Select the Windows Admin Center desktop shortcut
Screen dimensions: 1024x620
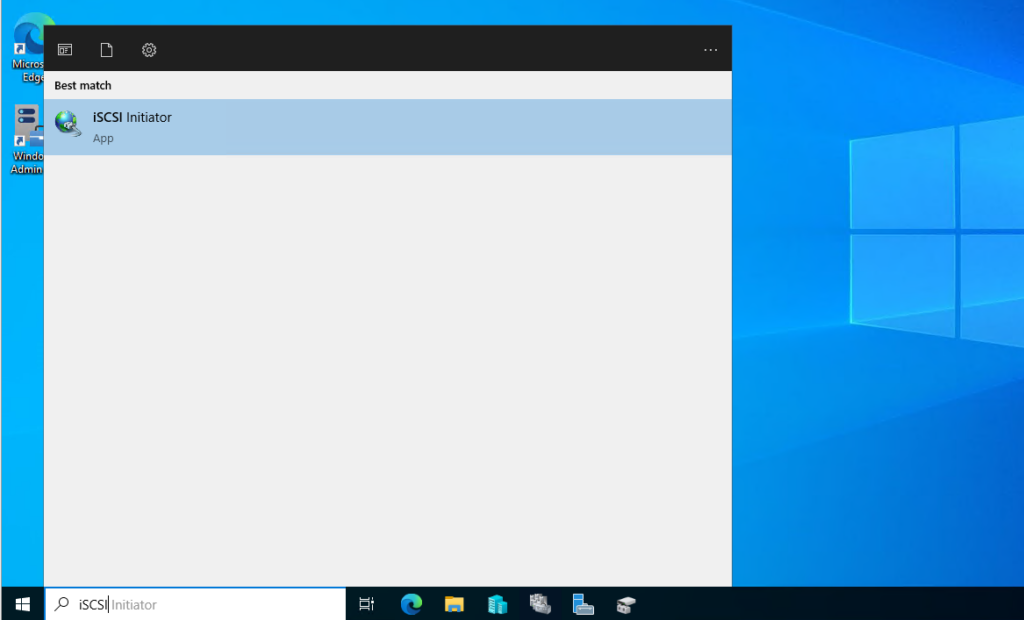(27, 140)
